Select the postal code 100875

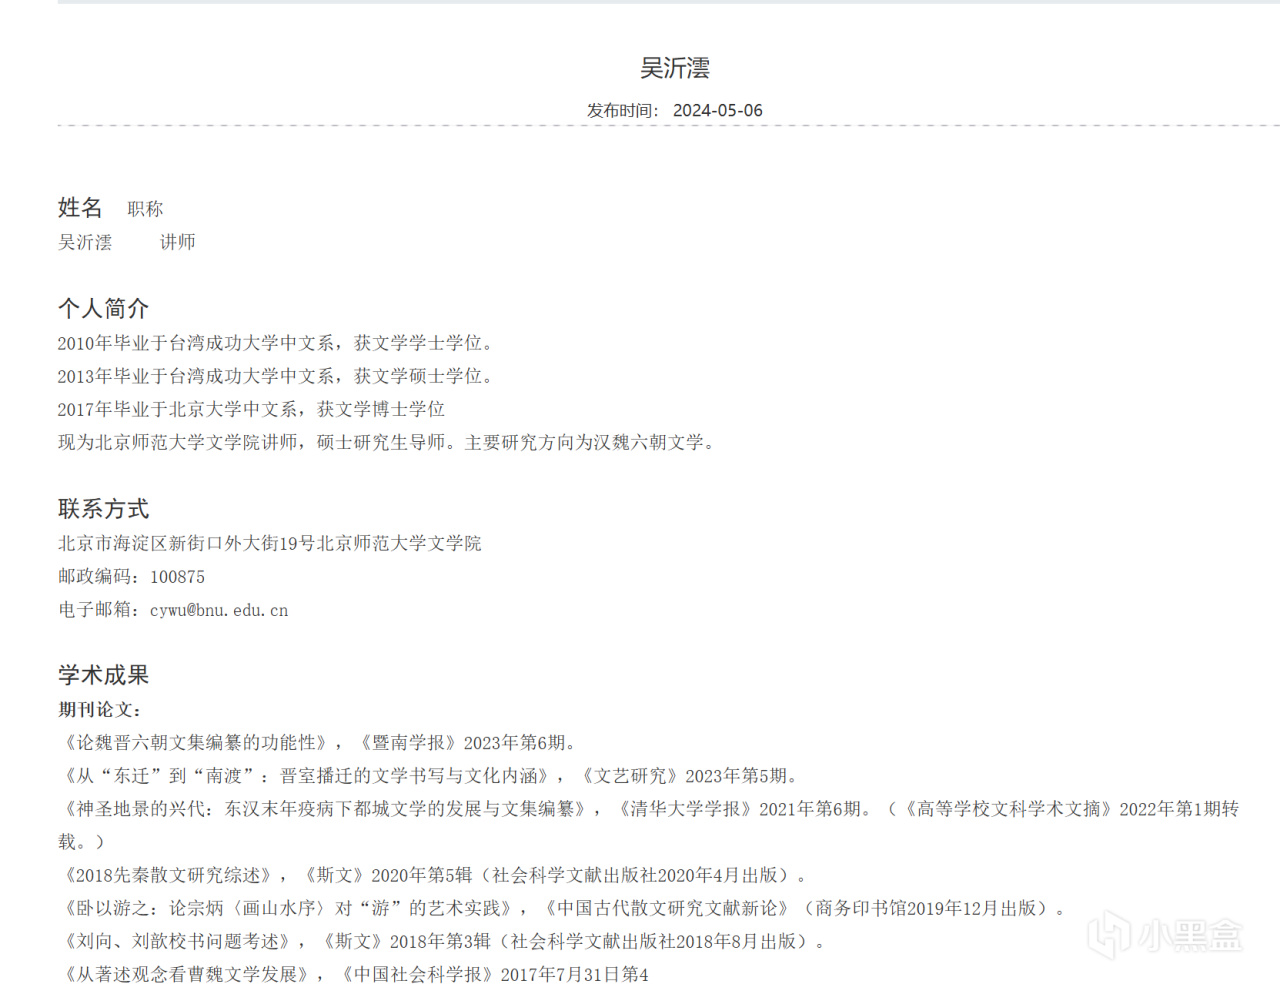click(x=177, y=577)
